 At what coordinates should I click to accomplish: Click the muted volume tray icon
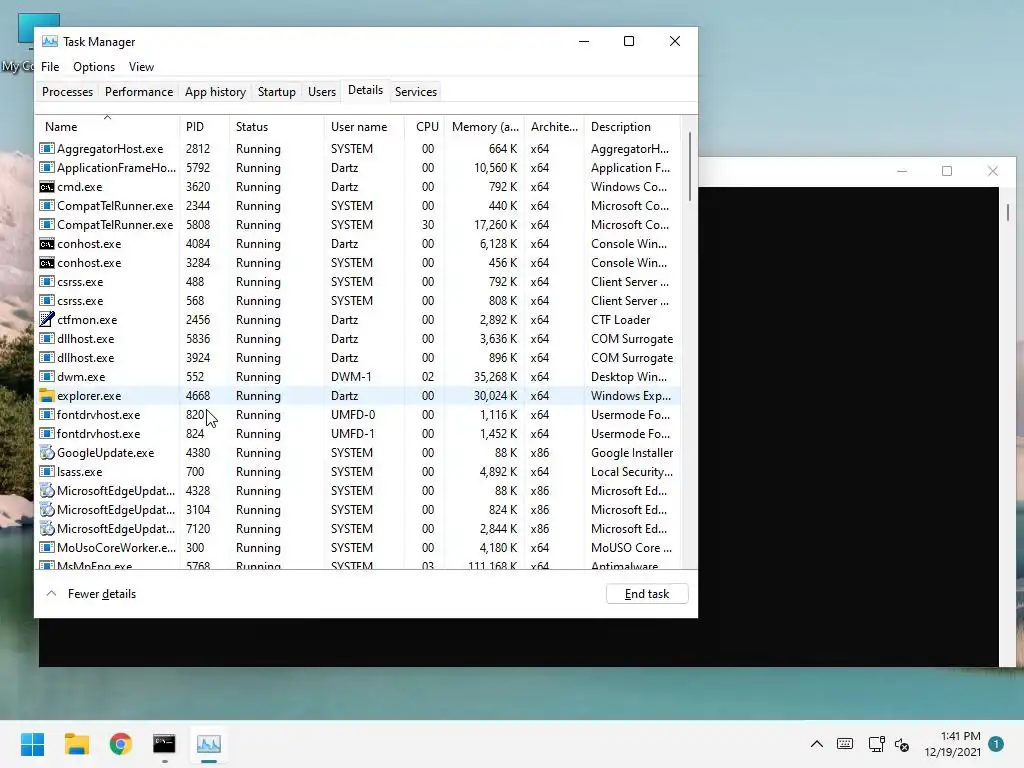point(902,744)
